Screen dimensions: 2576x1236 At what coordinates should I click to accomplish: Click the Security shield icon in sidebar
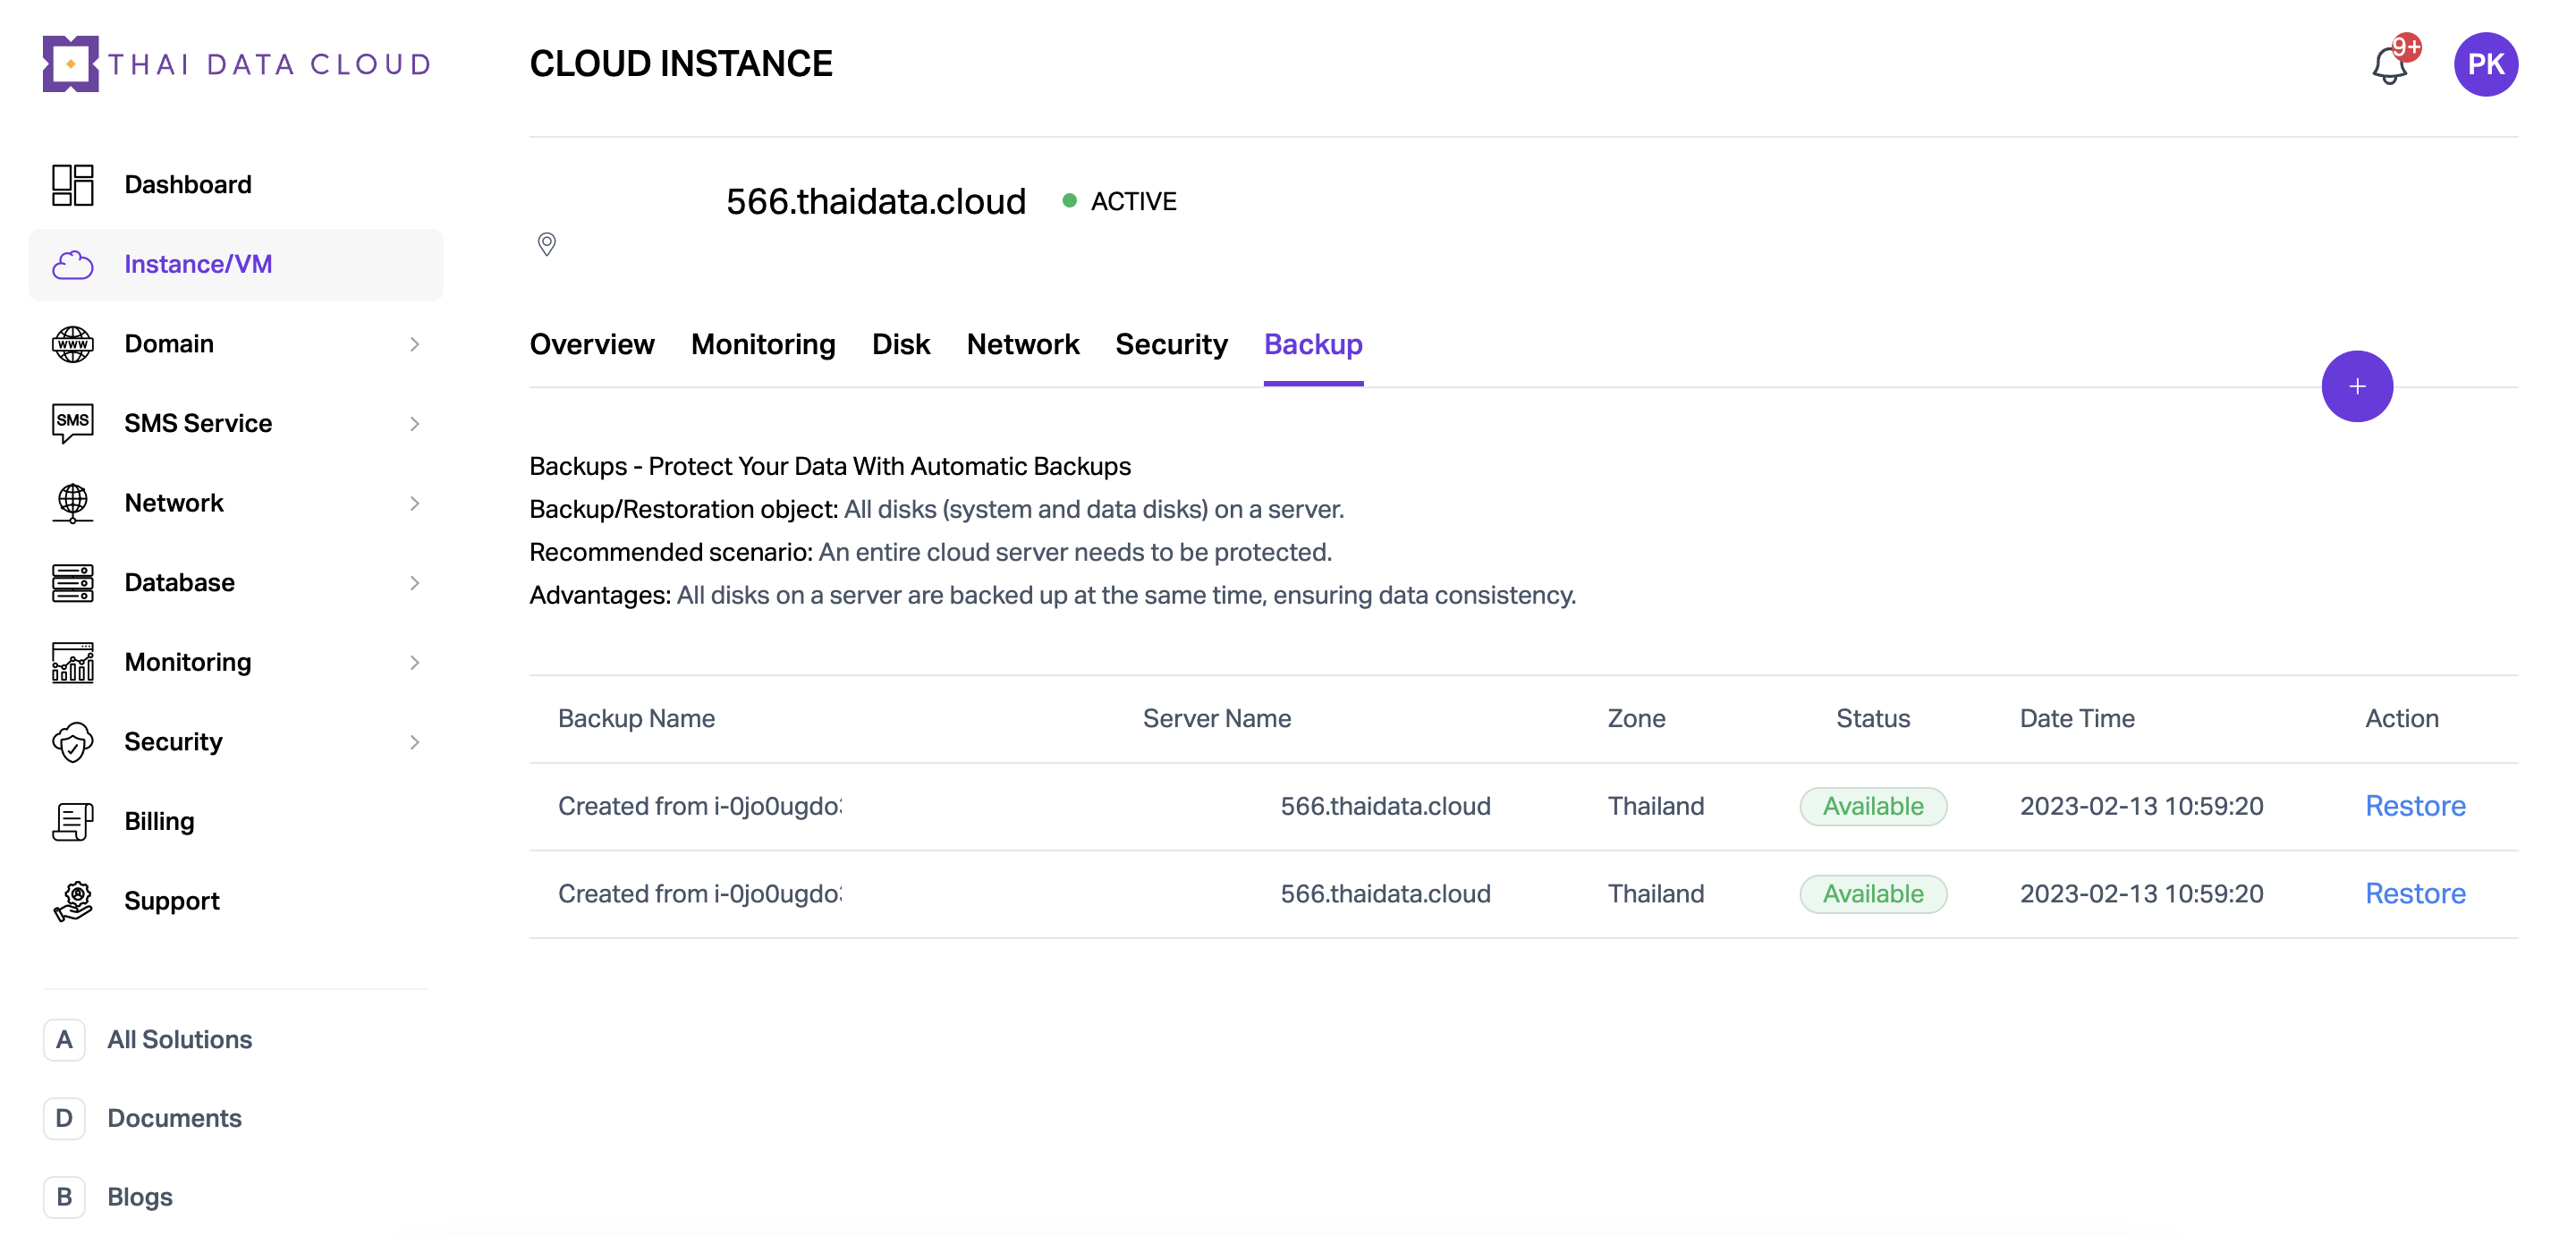pyautogui.click(x=72, y=742)
